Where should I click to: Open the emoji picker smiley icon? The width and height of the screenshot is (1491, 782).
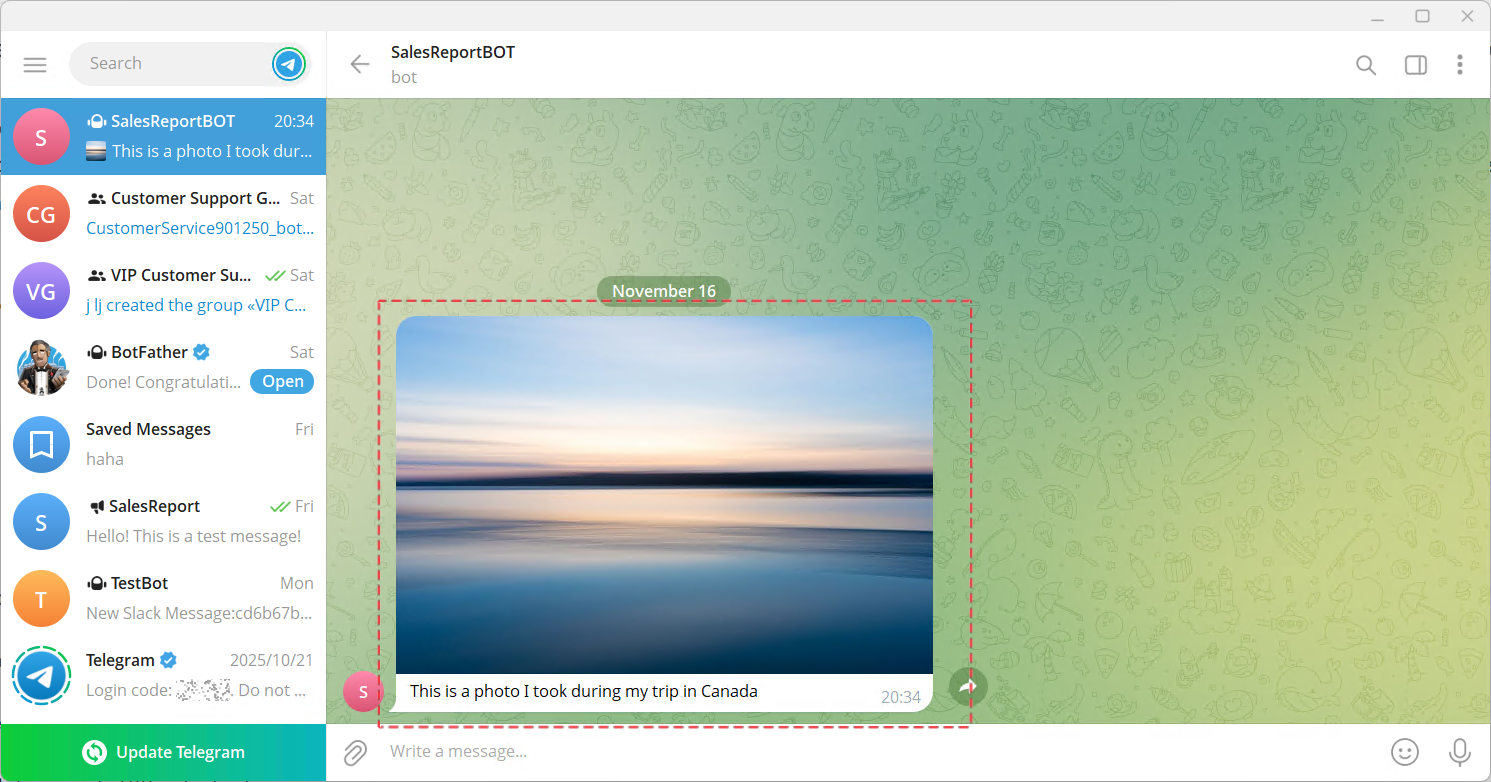tap(1405, 752)
